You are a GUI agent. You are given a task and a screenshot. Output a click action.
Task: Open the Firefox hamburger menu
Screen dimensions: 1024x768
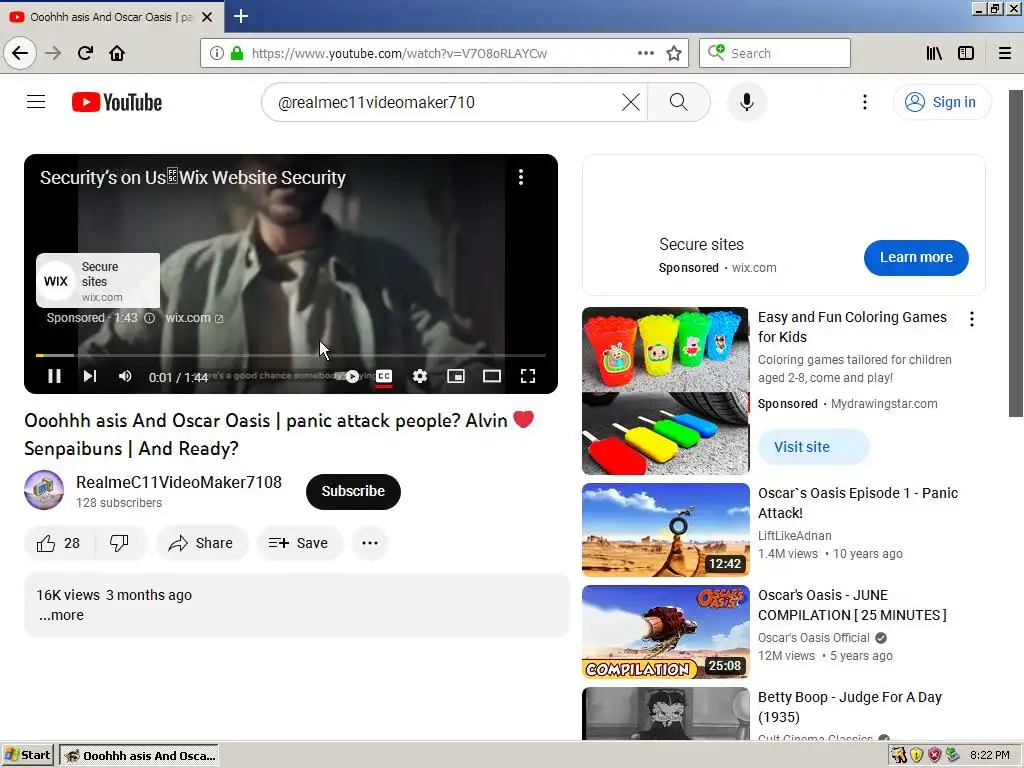[1005, 53]
